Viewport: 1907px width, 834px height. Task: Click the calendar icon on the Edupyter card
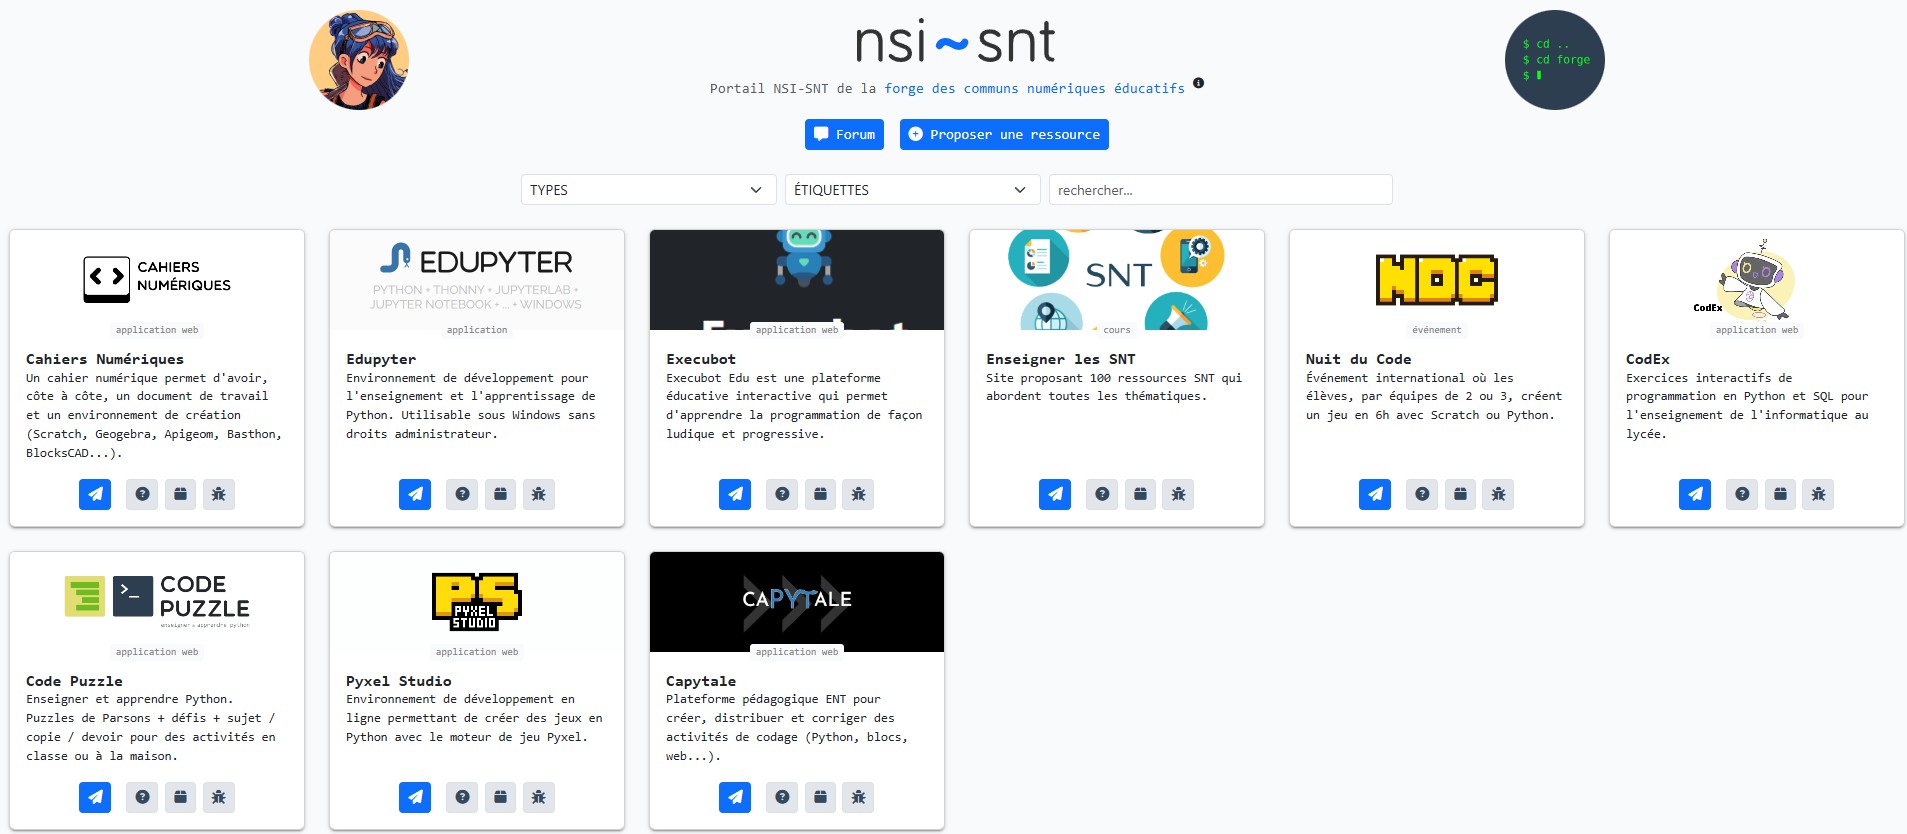(500, 494)
